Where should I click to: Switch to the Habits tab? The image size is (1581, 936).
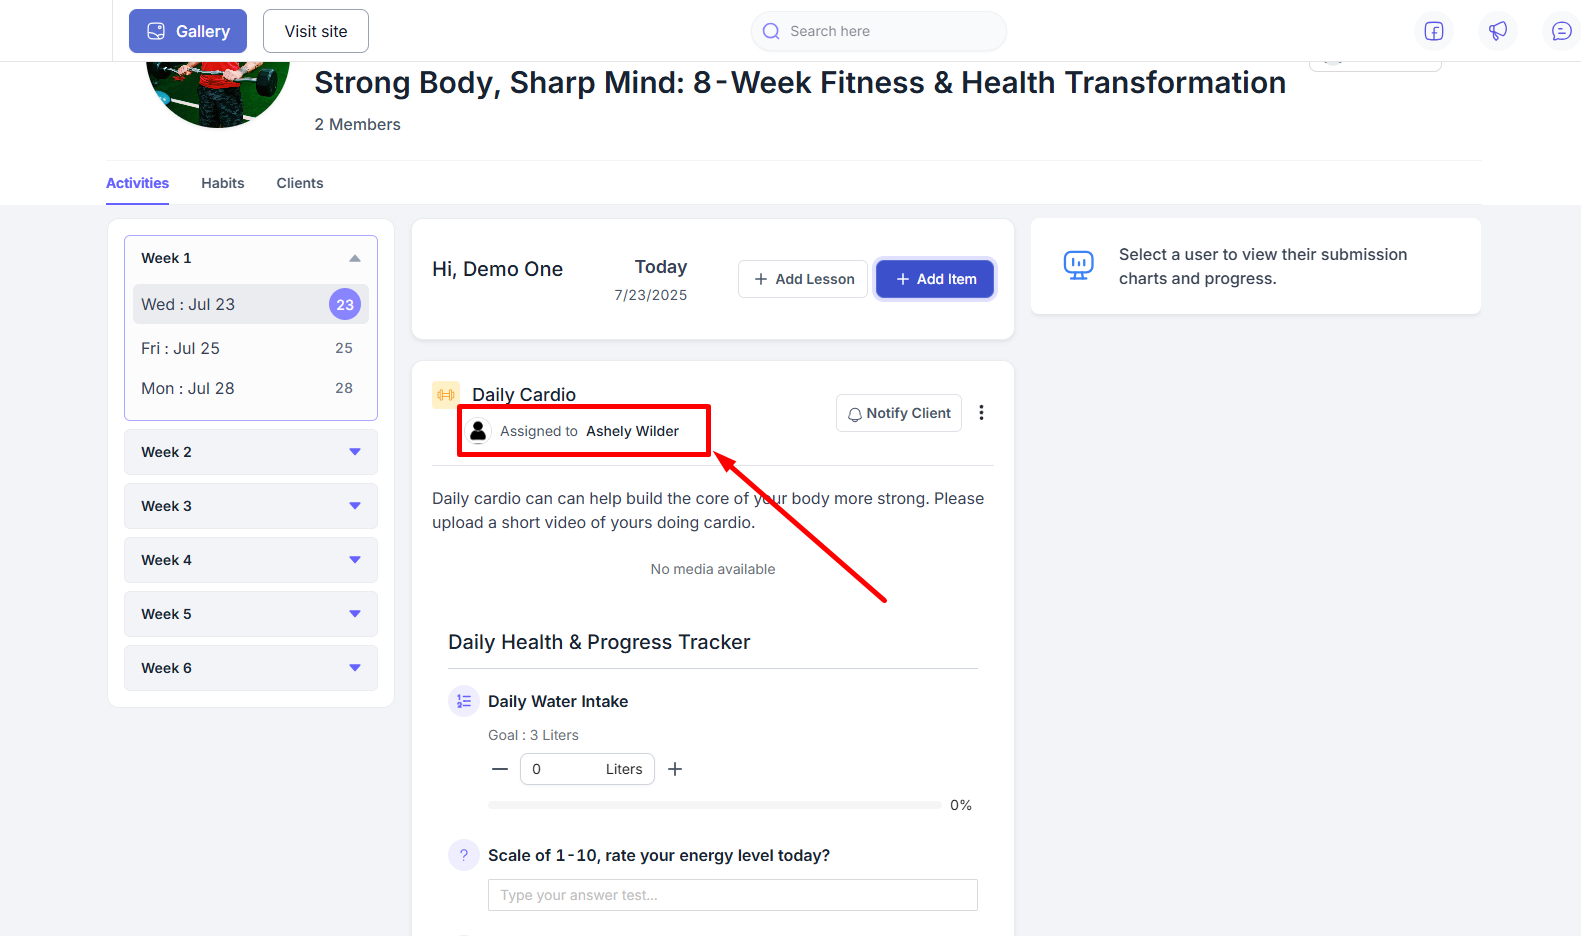pos(222,183)
